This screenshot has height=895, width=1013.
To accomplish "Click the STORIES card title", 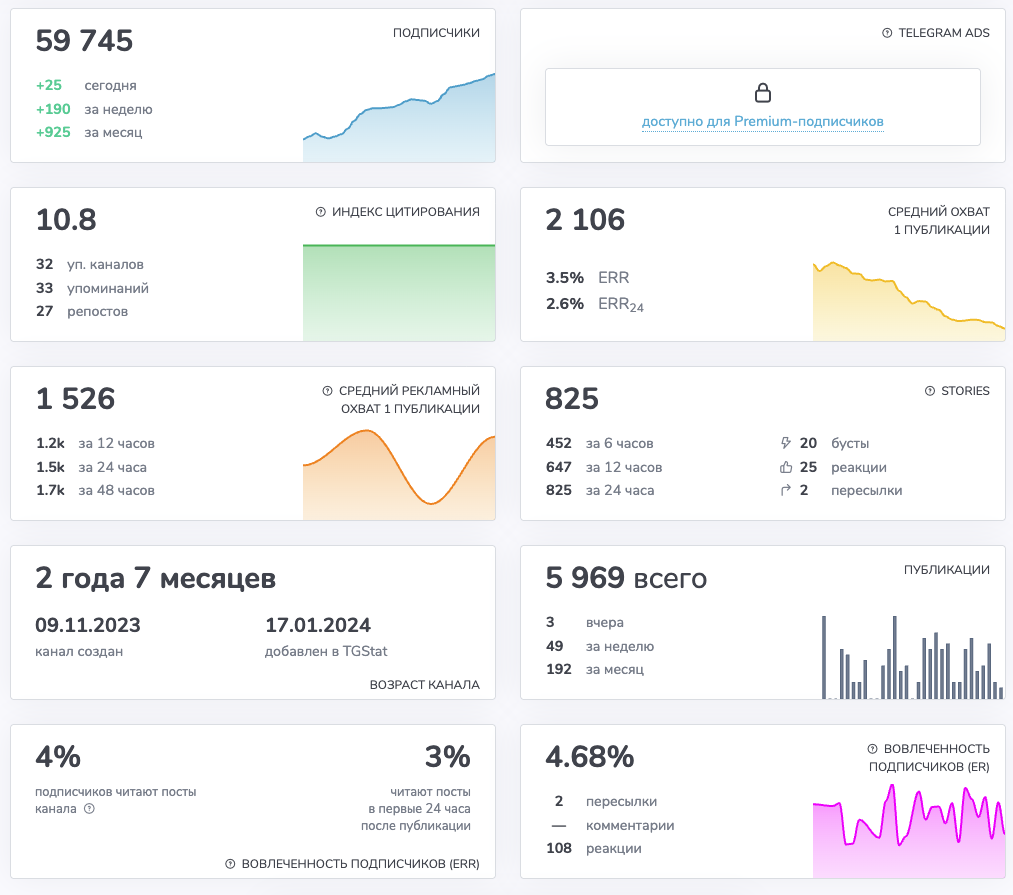I will tap(965, 391).
